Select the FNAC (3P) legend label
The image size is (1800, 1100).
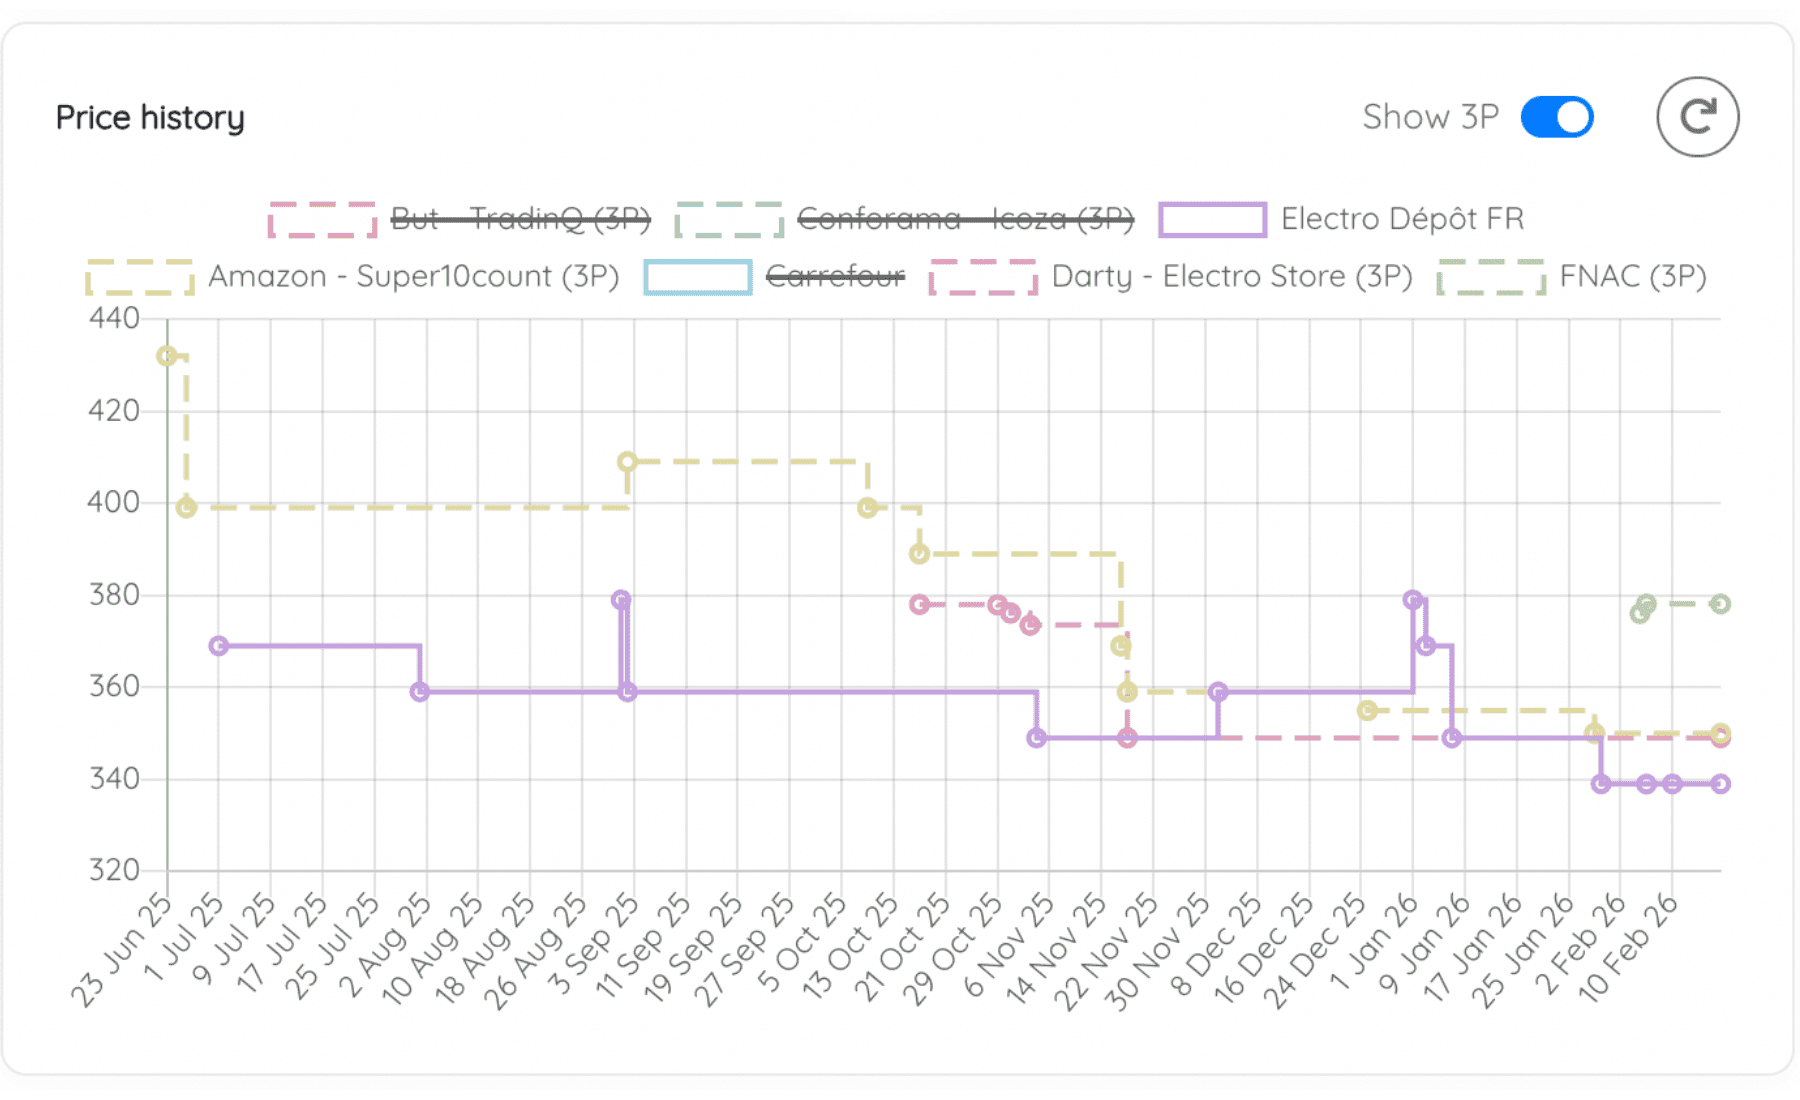pos(1633,276)
